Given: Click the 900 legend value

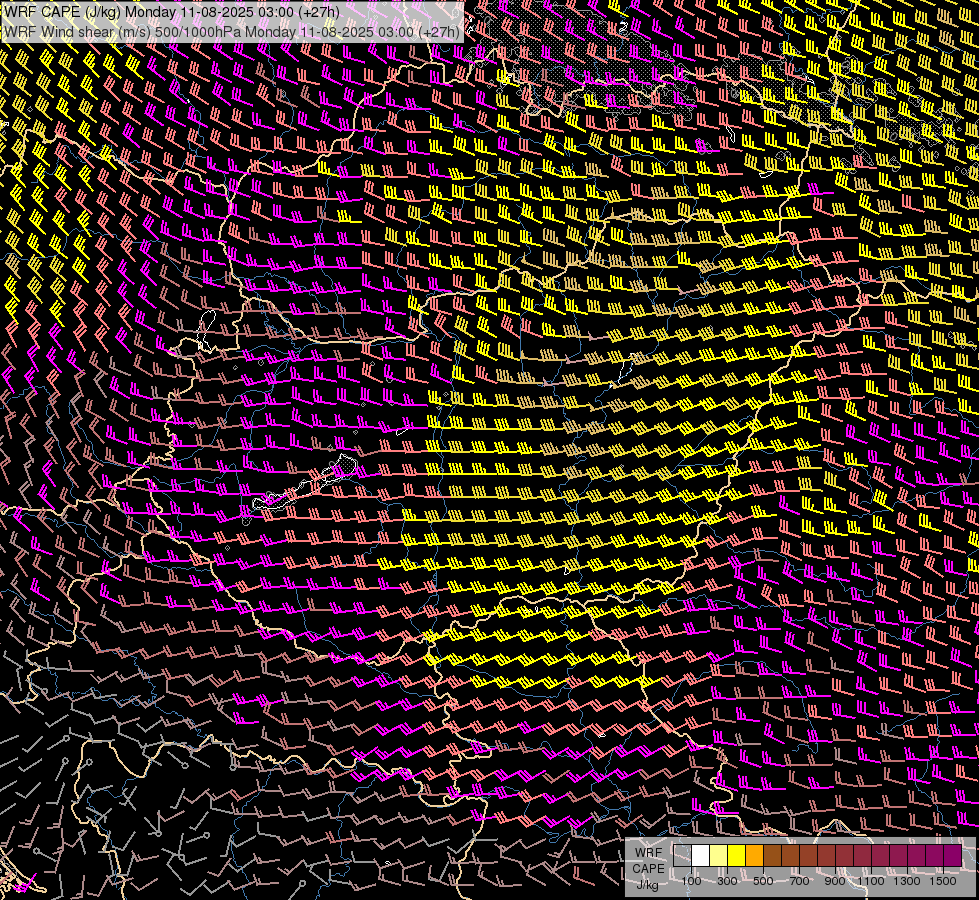Looking at the screenshot, I should pyautogui.click(x=835, y=881).
